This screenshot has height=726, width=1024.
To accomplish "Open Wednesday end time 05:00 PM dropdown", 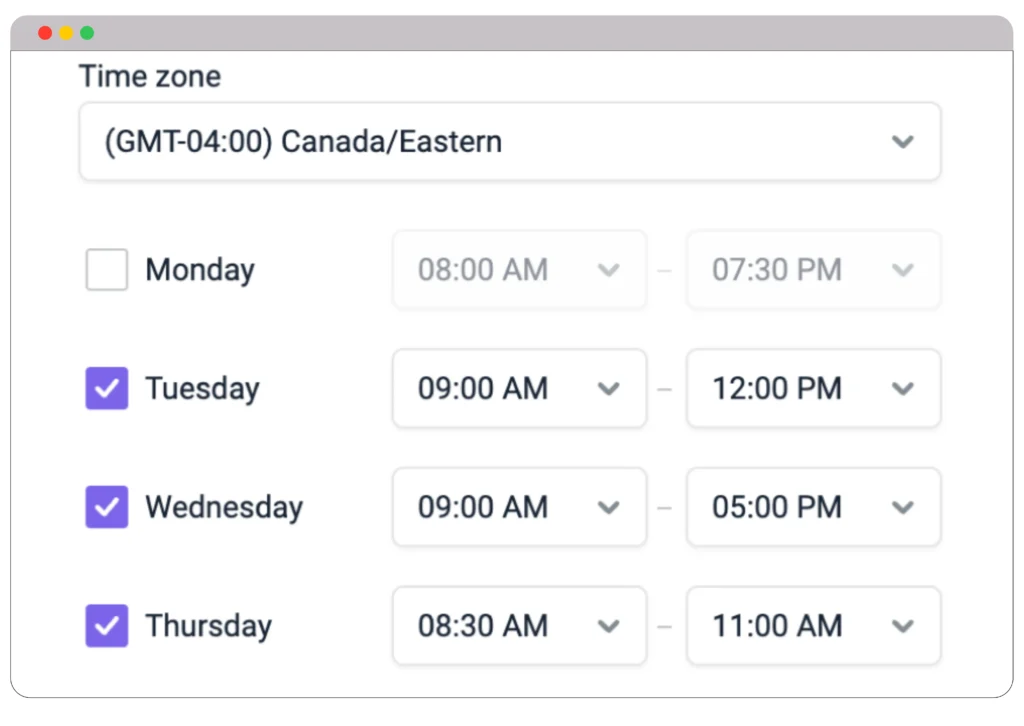I will click(813, 507).
